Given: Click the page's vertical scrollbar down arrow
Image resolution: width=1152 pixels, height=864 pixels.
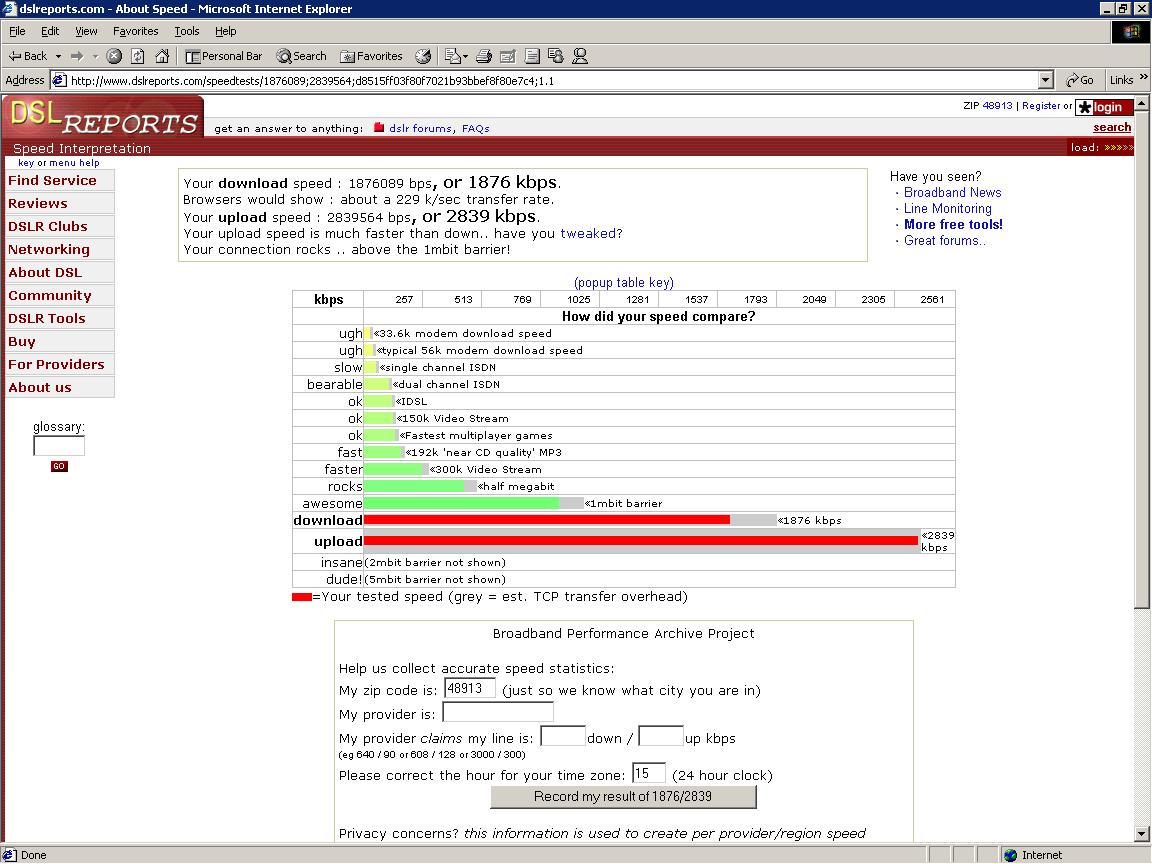Looking at the screenshot, I should pyautogui.click(x=1143, y=833).
